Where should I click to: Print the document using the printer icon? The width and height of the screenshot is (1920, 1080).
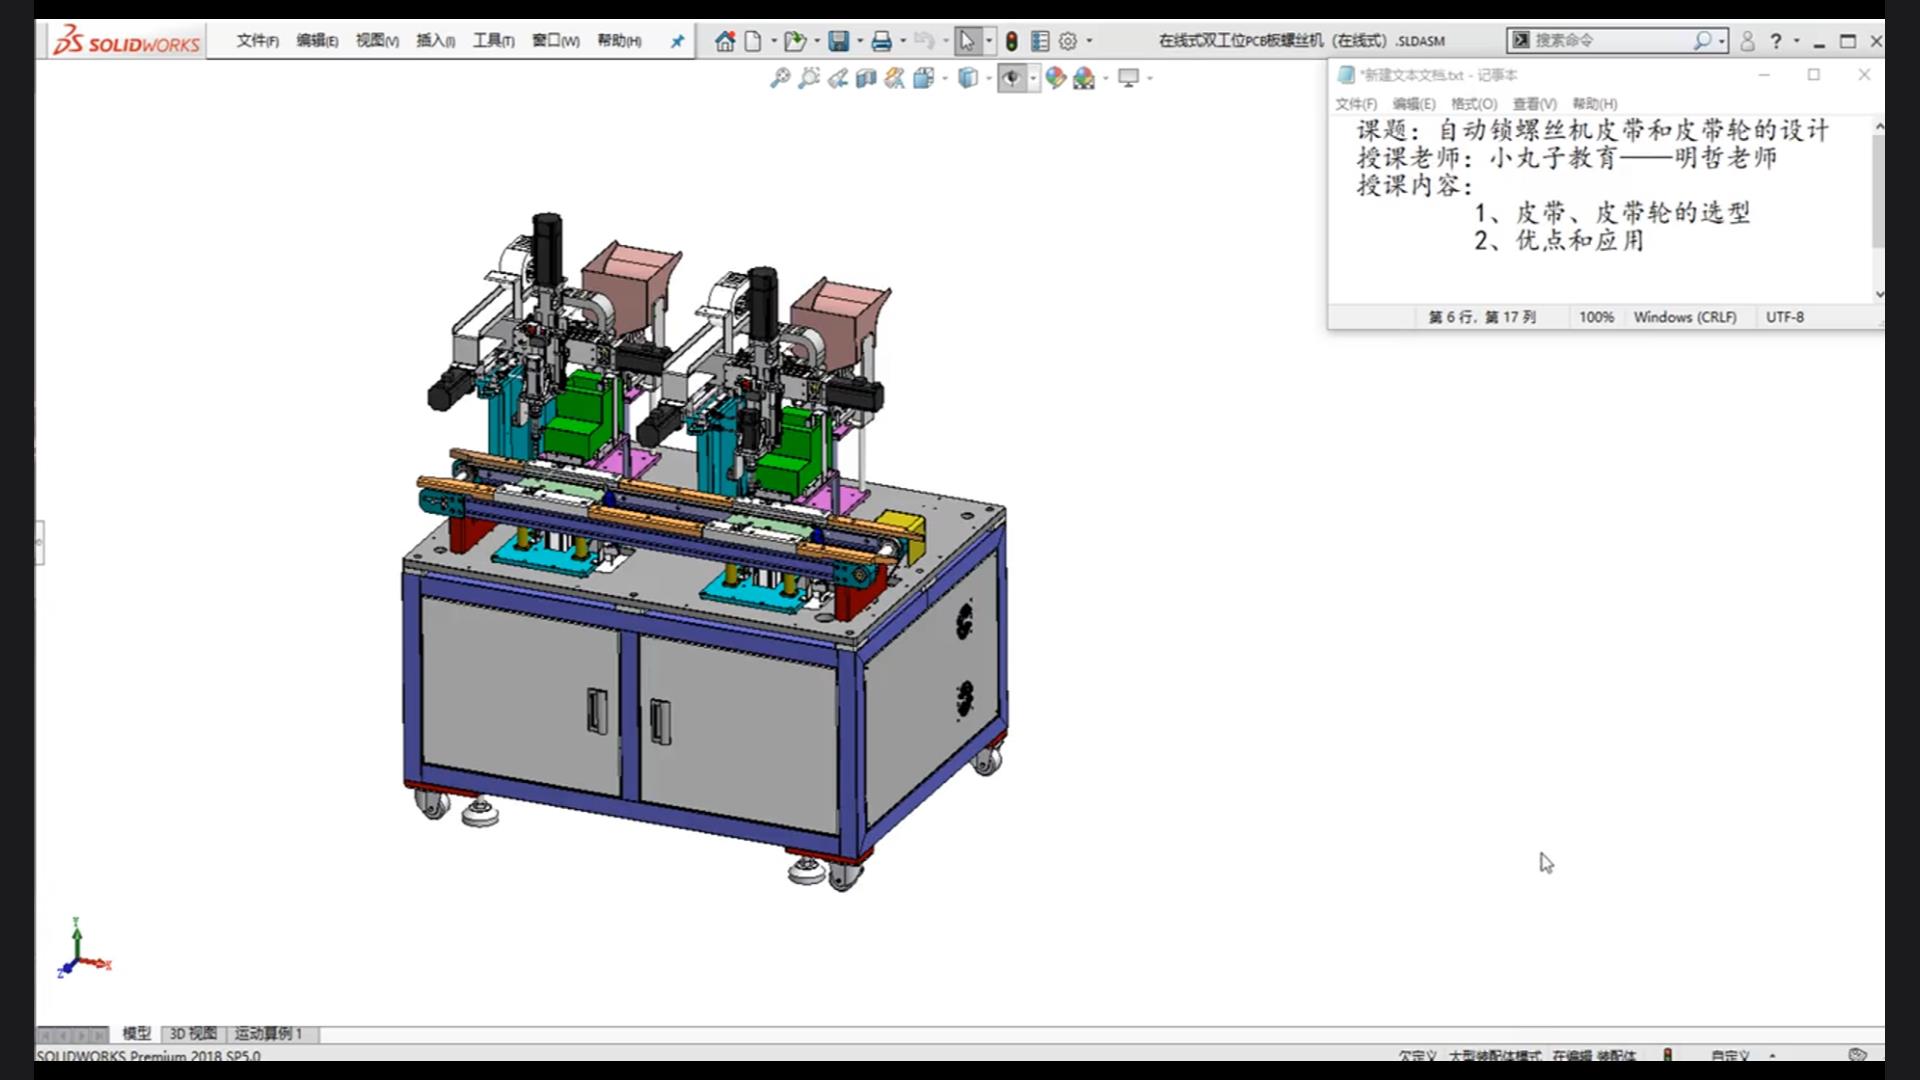pos(881,41)
